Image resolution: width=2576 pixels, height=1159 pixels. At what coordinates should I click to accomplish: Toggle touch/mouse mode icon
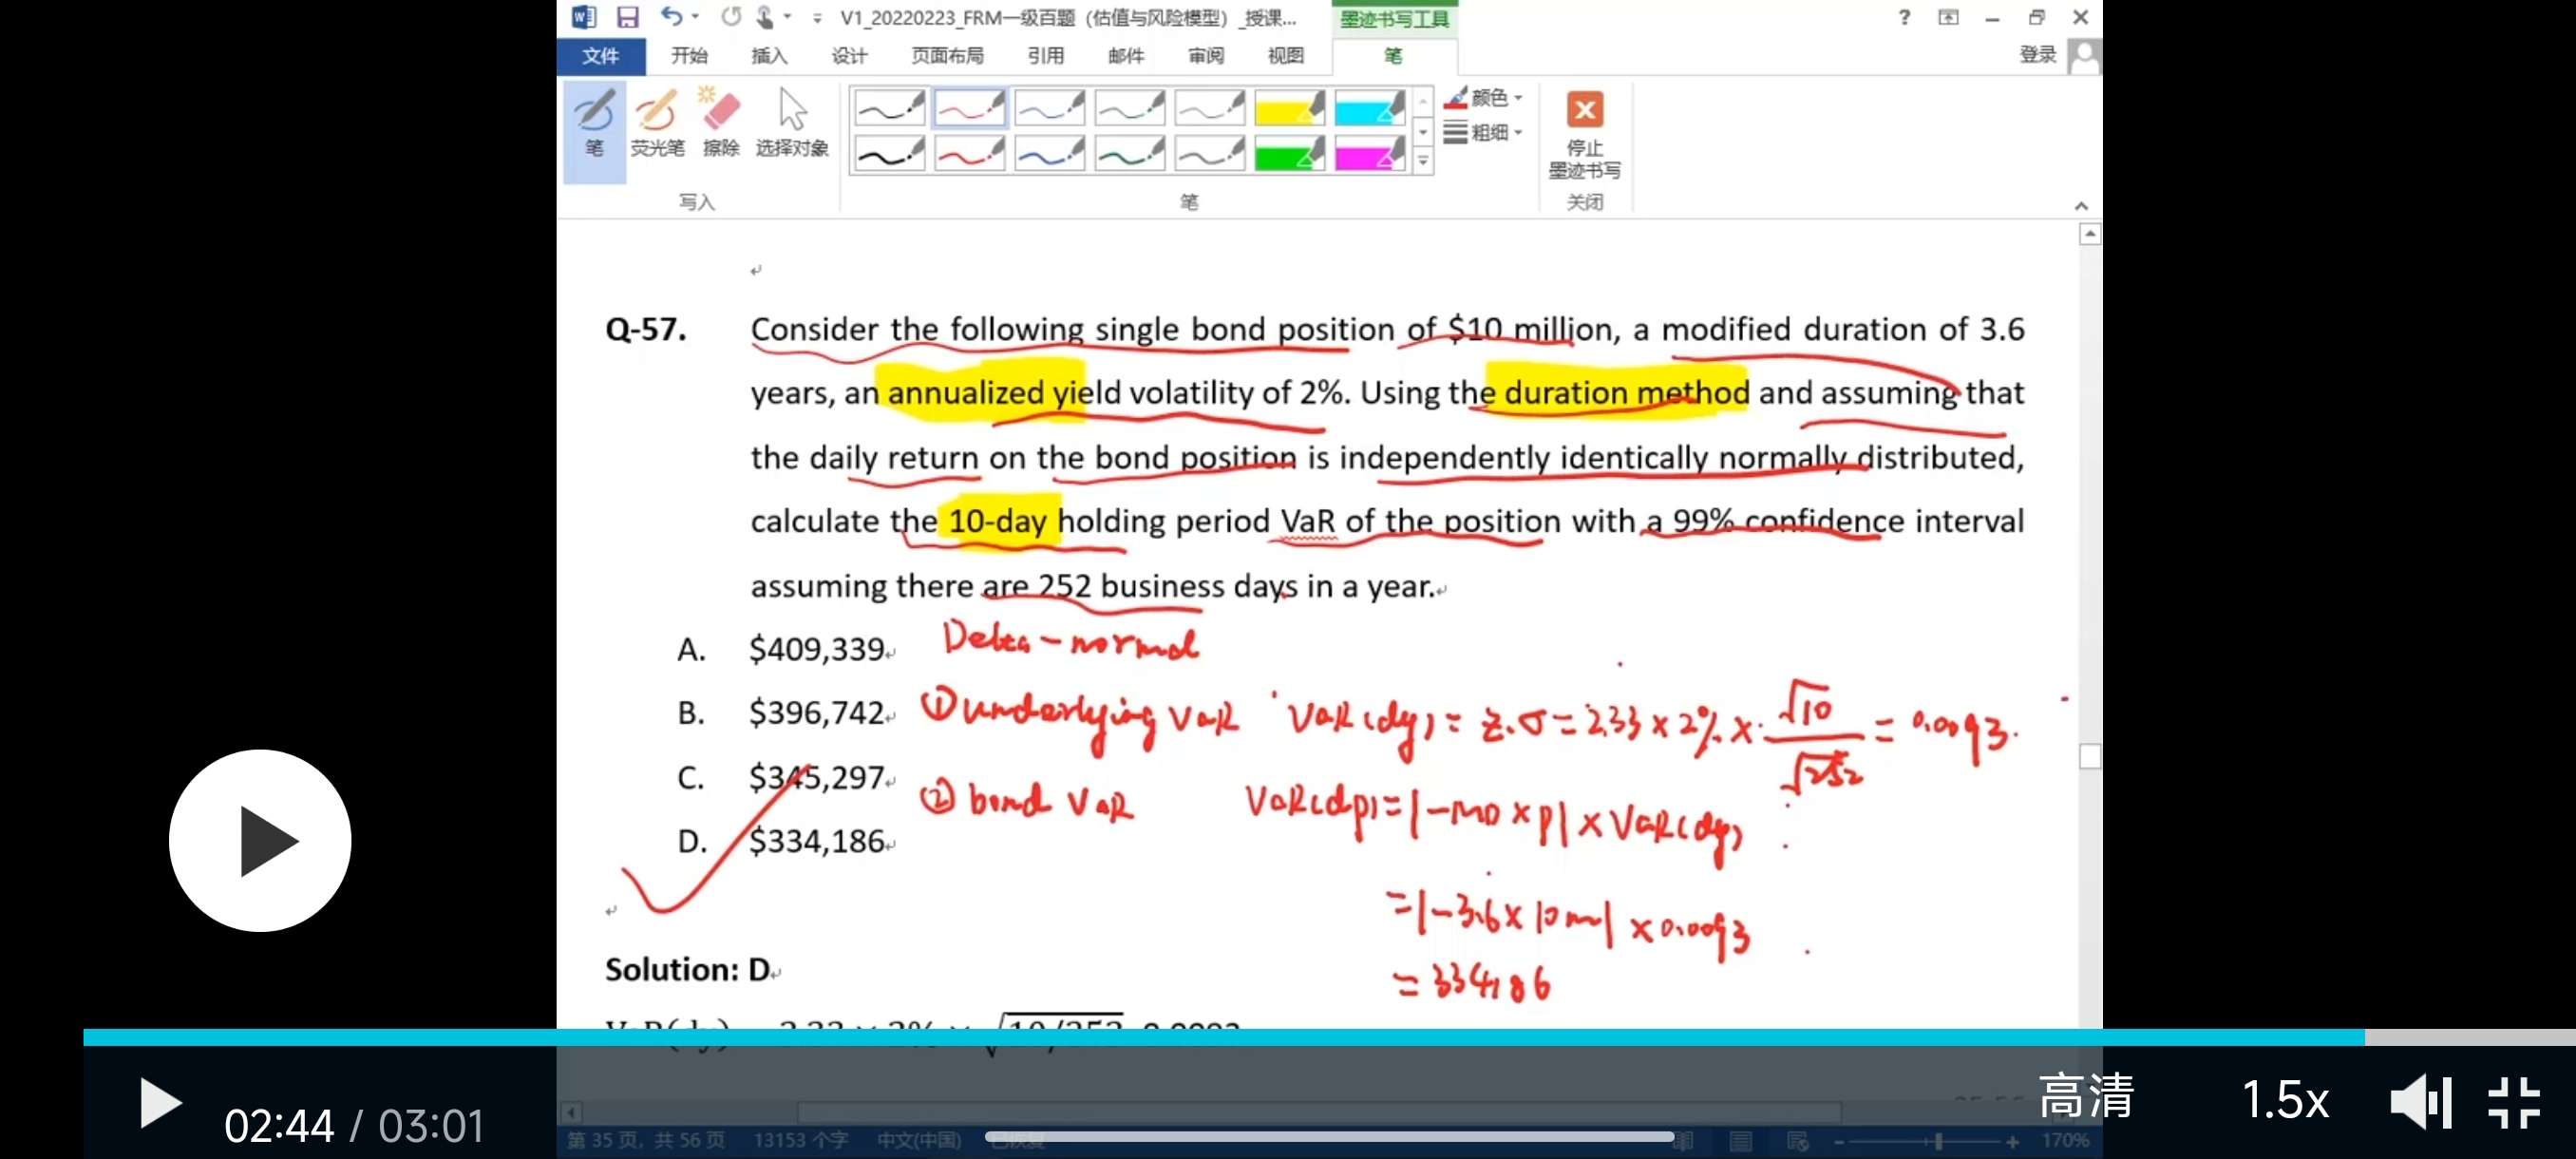(765, 17)
